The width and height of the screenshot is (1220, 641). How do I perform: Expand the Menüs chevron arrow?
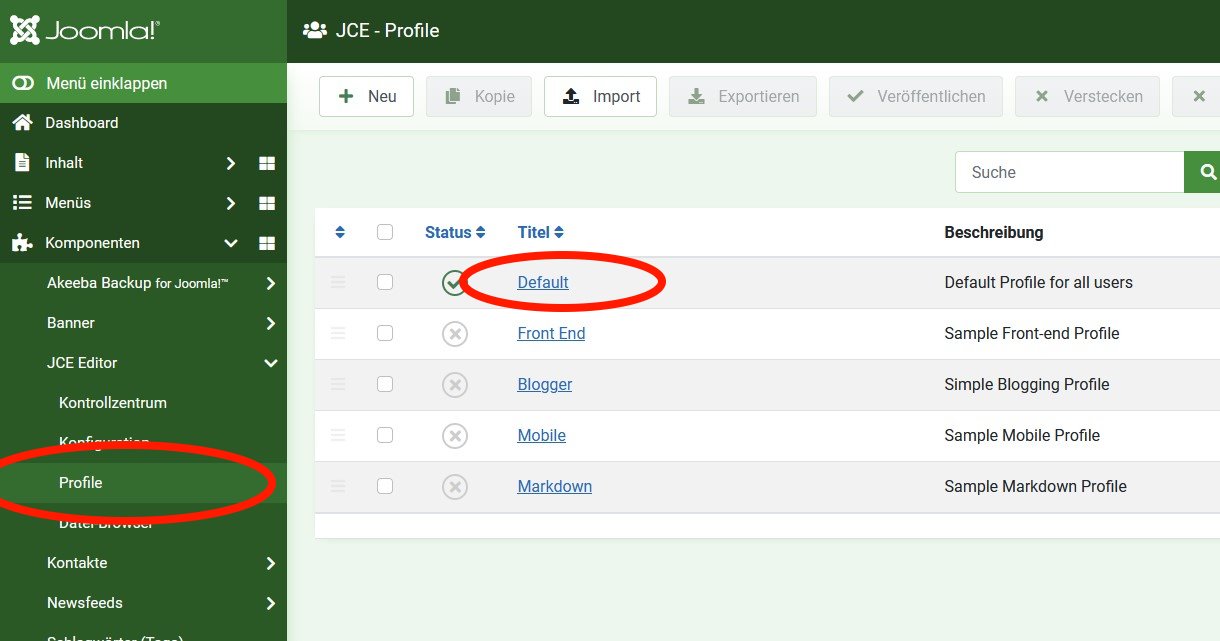(230, 203)
